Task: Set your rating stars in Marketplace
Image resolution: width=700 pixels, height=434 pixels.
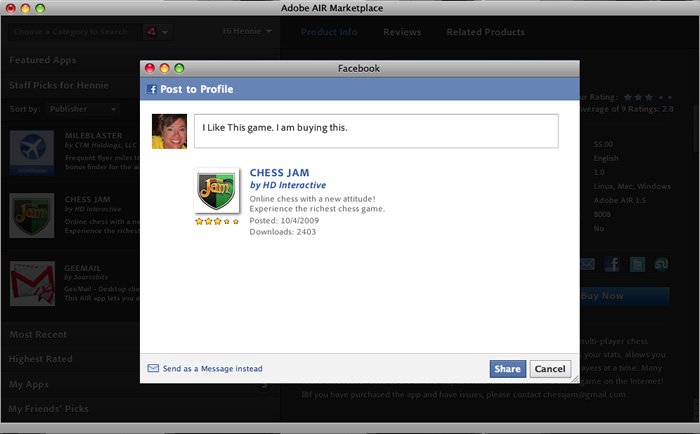Action: 647,97
